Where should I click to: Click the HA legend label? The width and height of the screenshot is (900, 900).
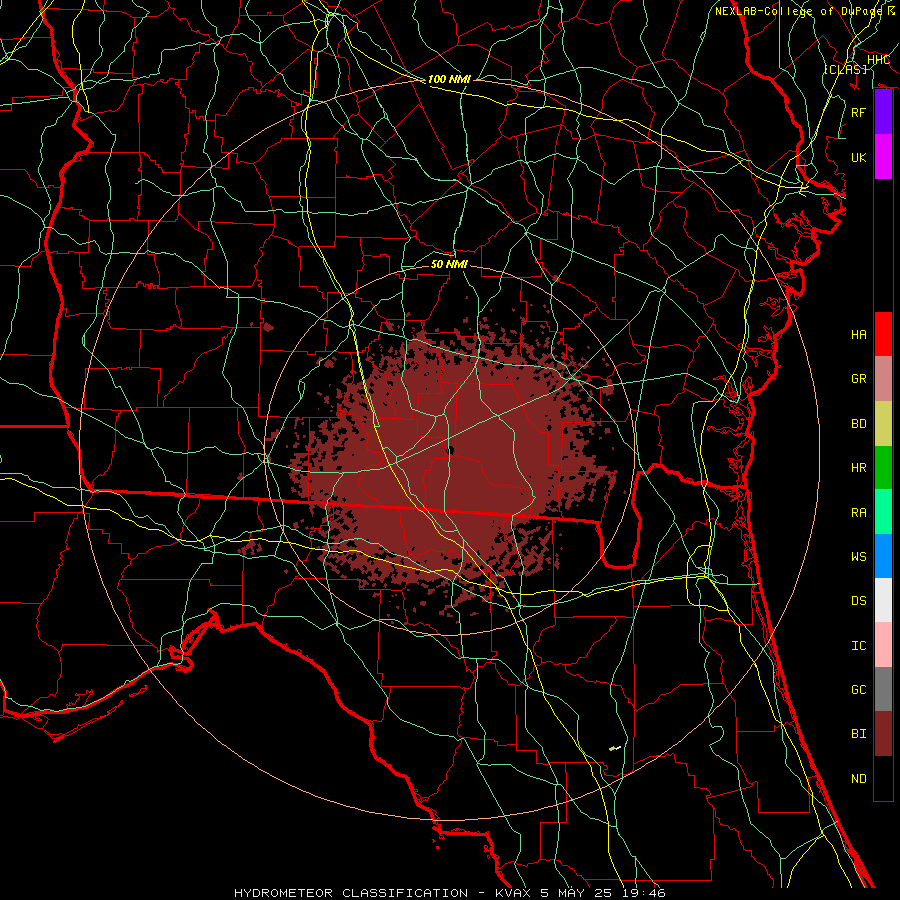pos(858,334)
